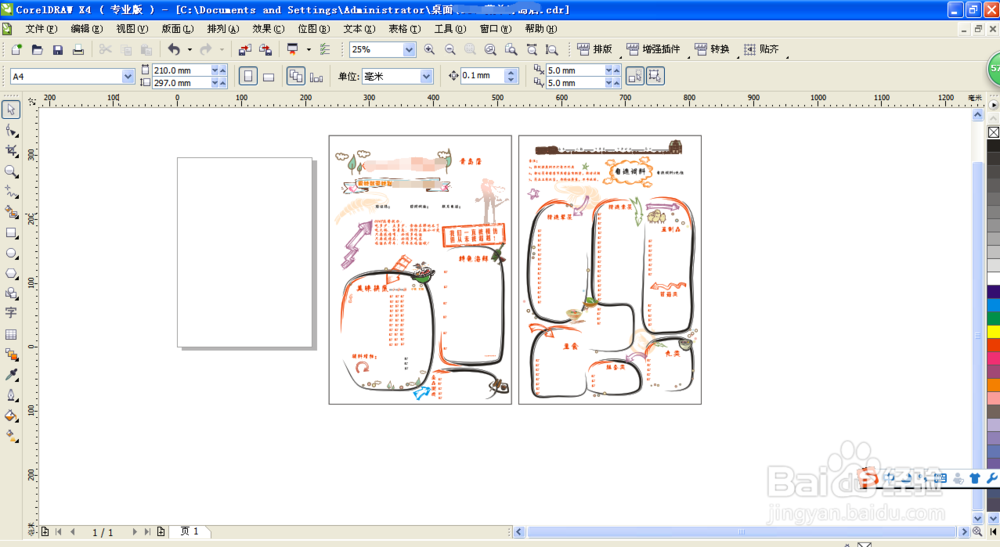This screenshot has width=1000, height=547.
Task: Select the Outline pen tool
Action: point(11,395)
